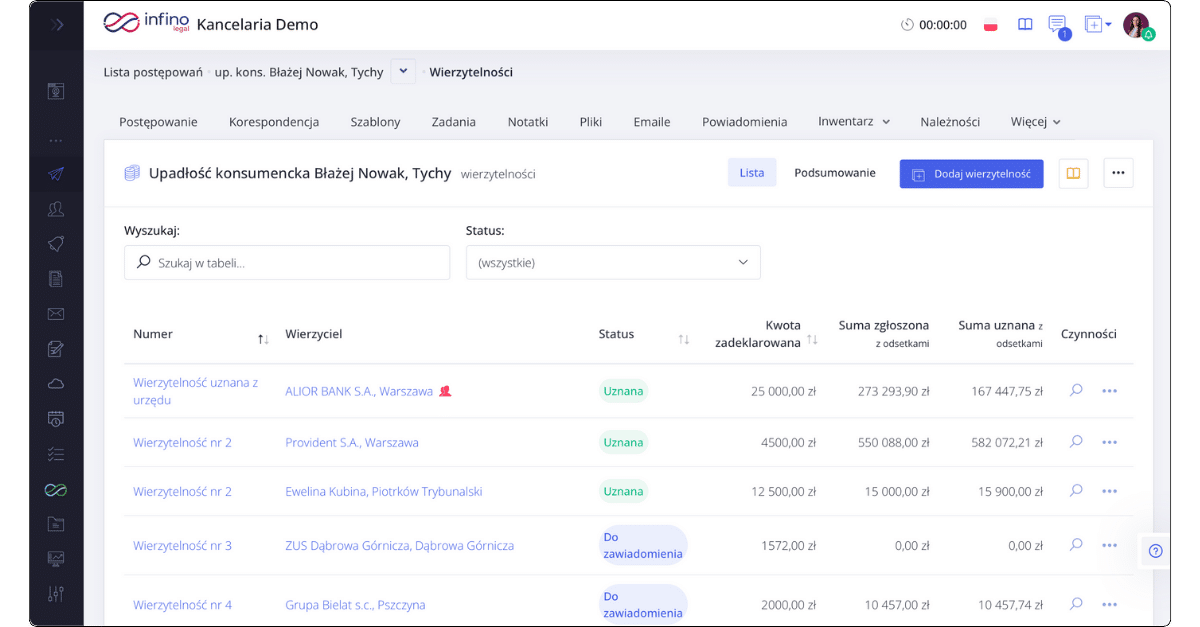Open the task checklist icon in sidebar
The image size is (1200, 627).
tap(56, 454)
